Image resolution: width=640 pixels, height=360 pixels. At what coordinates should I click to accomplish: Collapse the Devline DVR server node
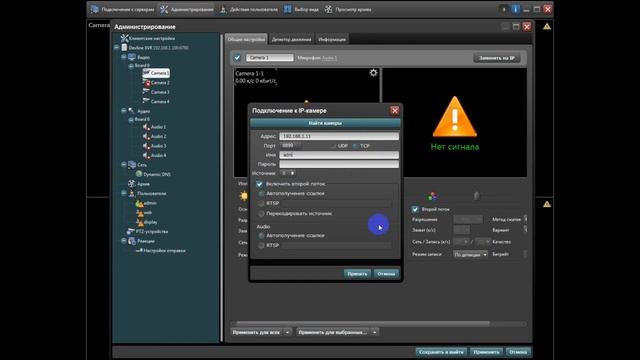coord(117,48)
